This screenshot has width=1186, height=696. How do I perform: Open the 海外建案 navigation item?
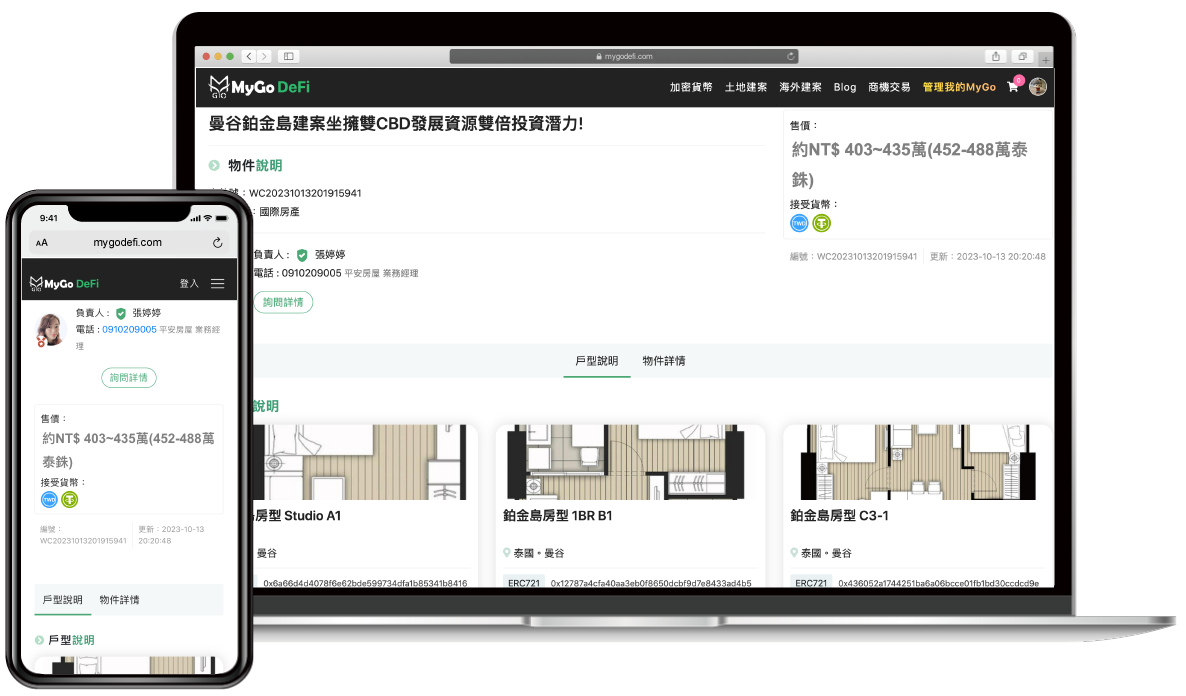coord(800,87)
